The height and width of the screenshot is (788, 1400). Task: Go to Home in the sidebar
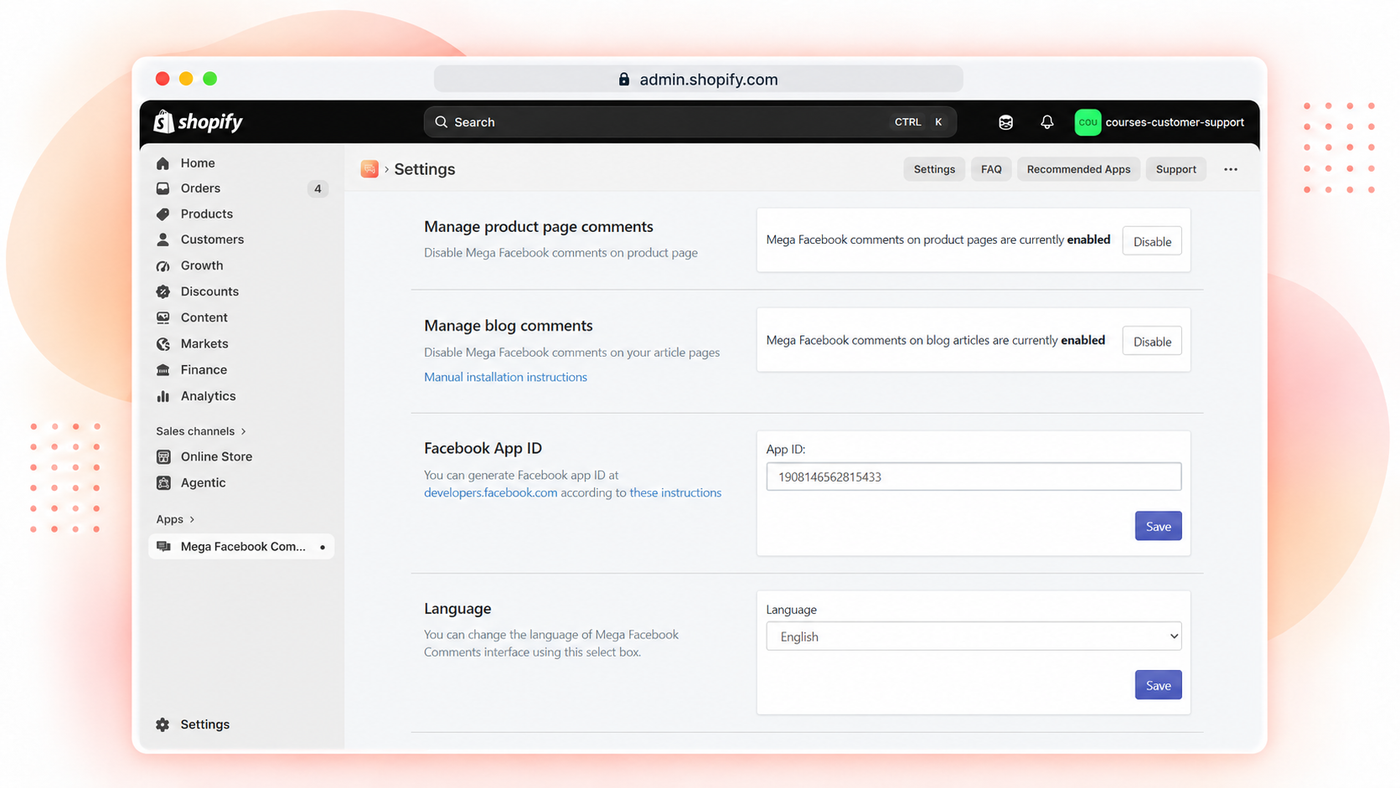[x=198, y=163]
